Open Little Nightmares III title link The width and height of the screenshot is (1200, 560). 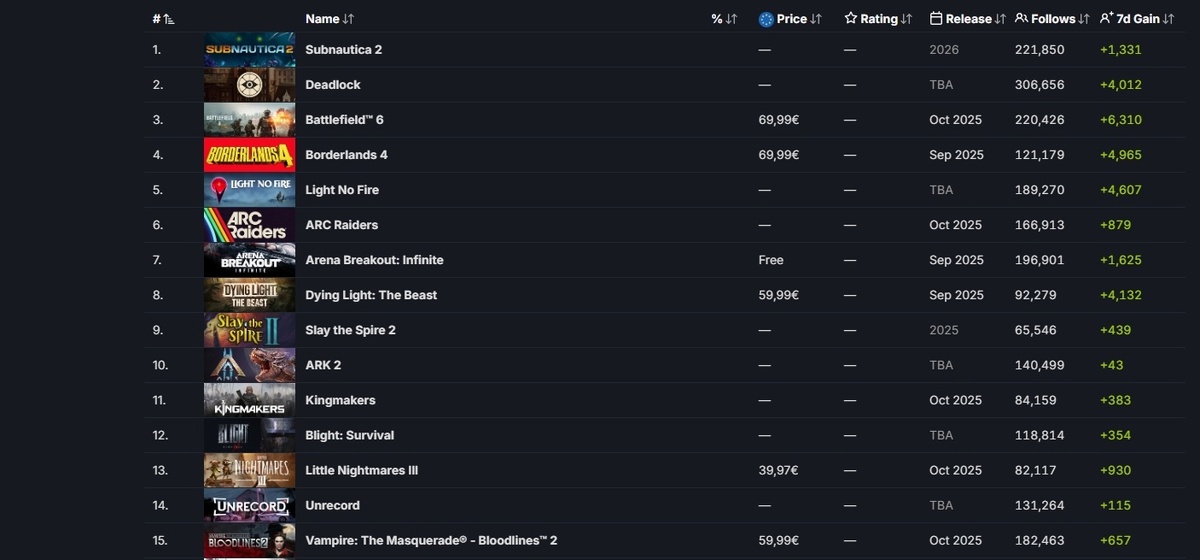[x=361, y=470]
